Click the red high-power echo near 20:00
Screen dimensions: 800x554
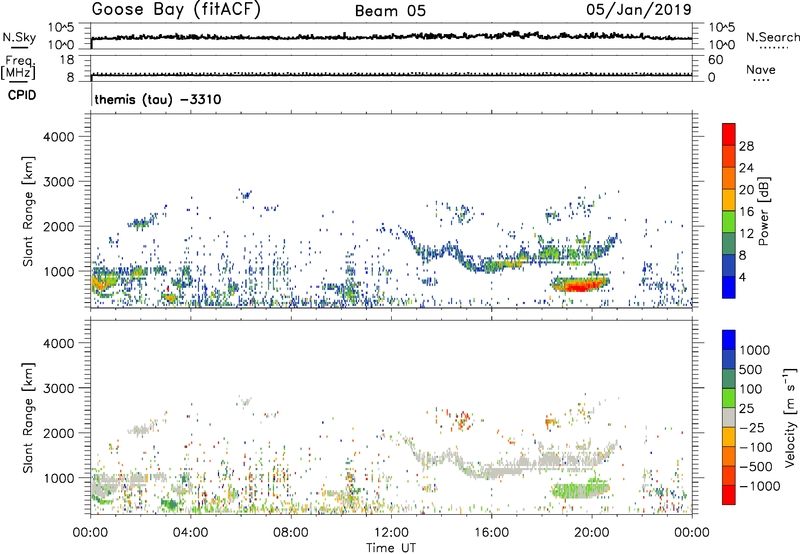click(x=579, y=287)
